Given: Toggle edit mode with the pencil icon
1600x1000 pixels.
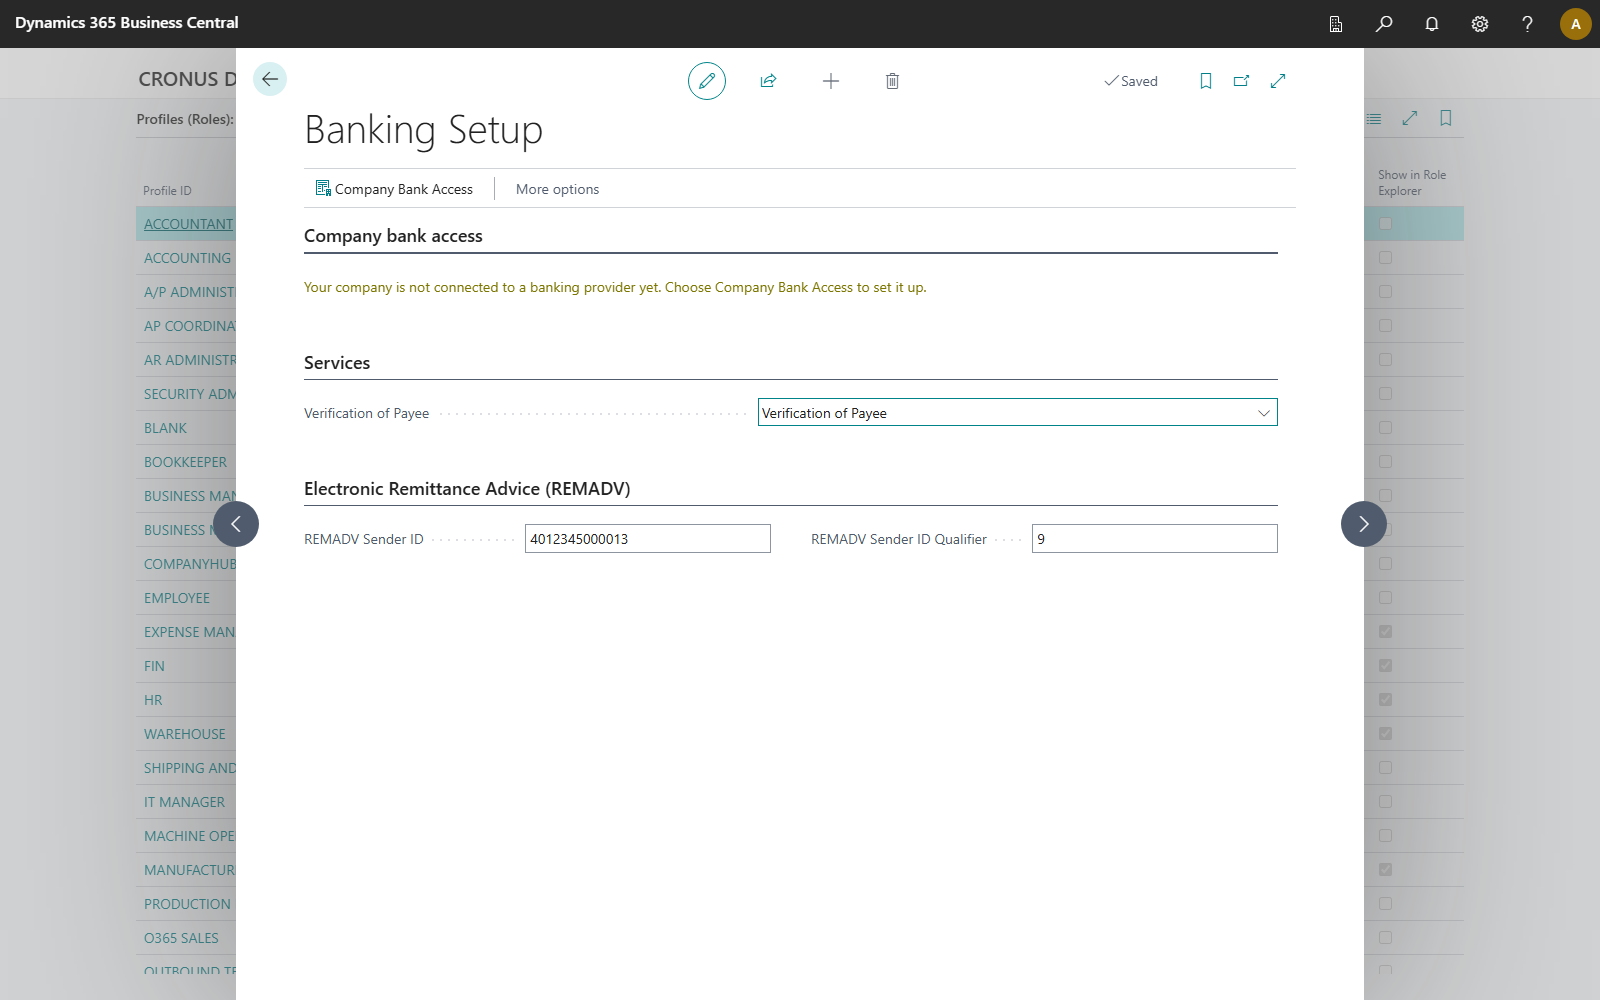Looking at the screenshot, I should 707,81.
